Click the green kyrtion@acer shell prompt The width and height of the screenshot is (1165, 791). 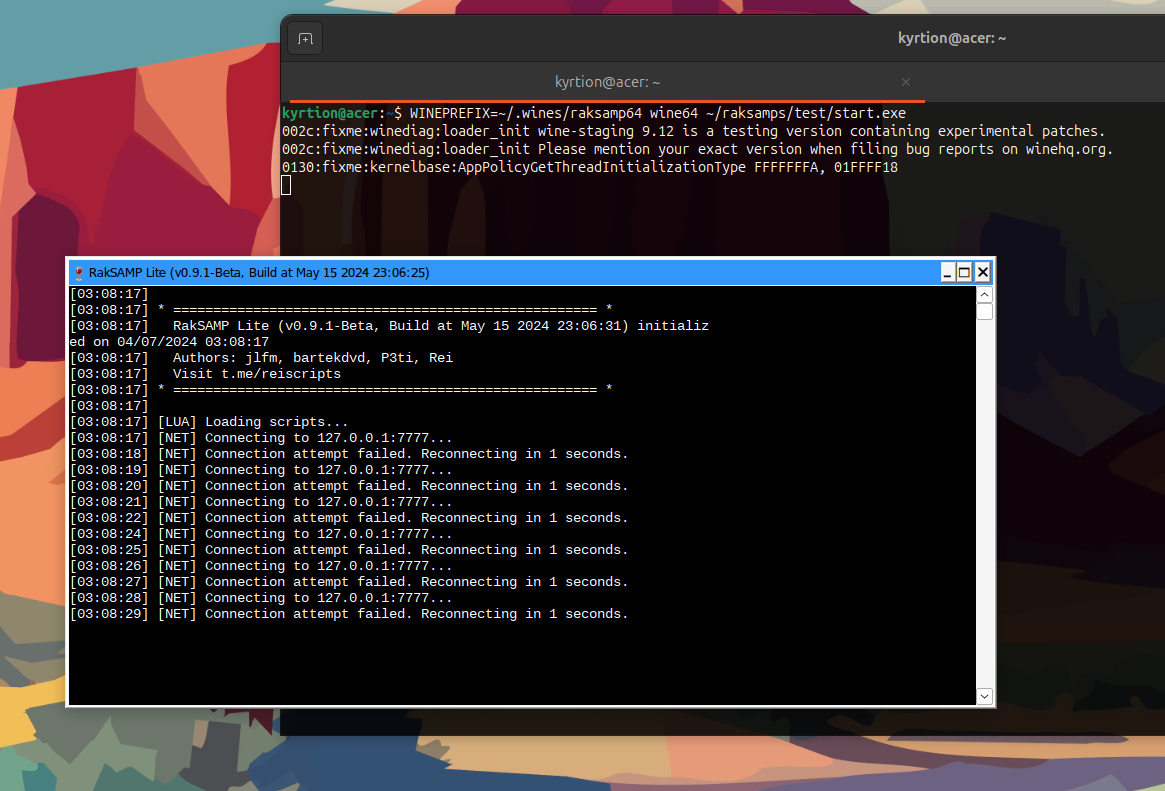[330, 113]
